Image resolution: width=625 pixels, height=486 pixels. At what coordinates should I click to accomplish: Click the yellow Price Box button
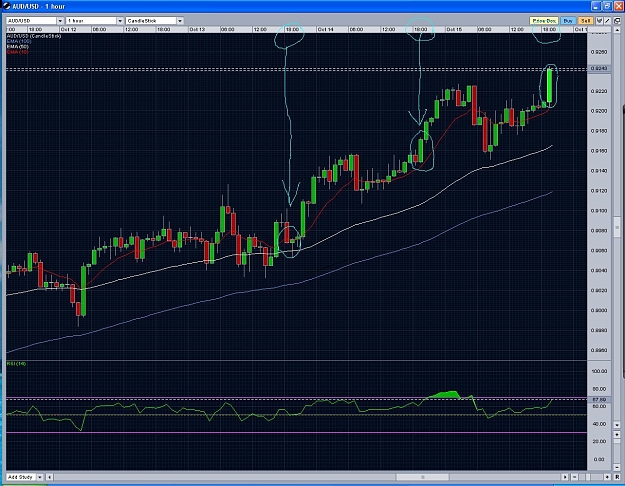point(544,21)
